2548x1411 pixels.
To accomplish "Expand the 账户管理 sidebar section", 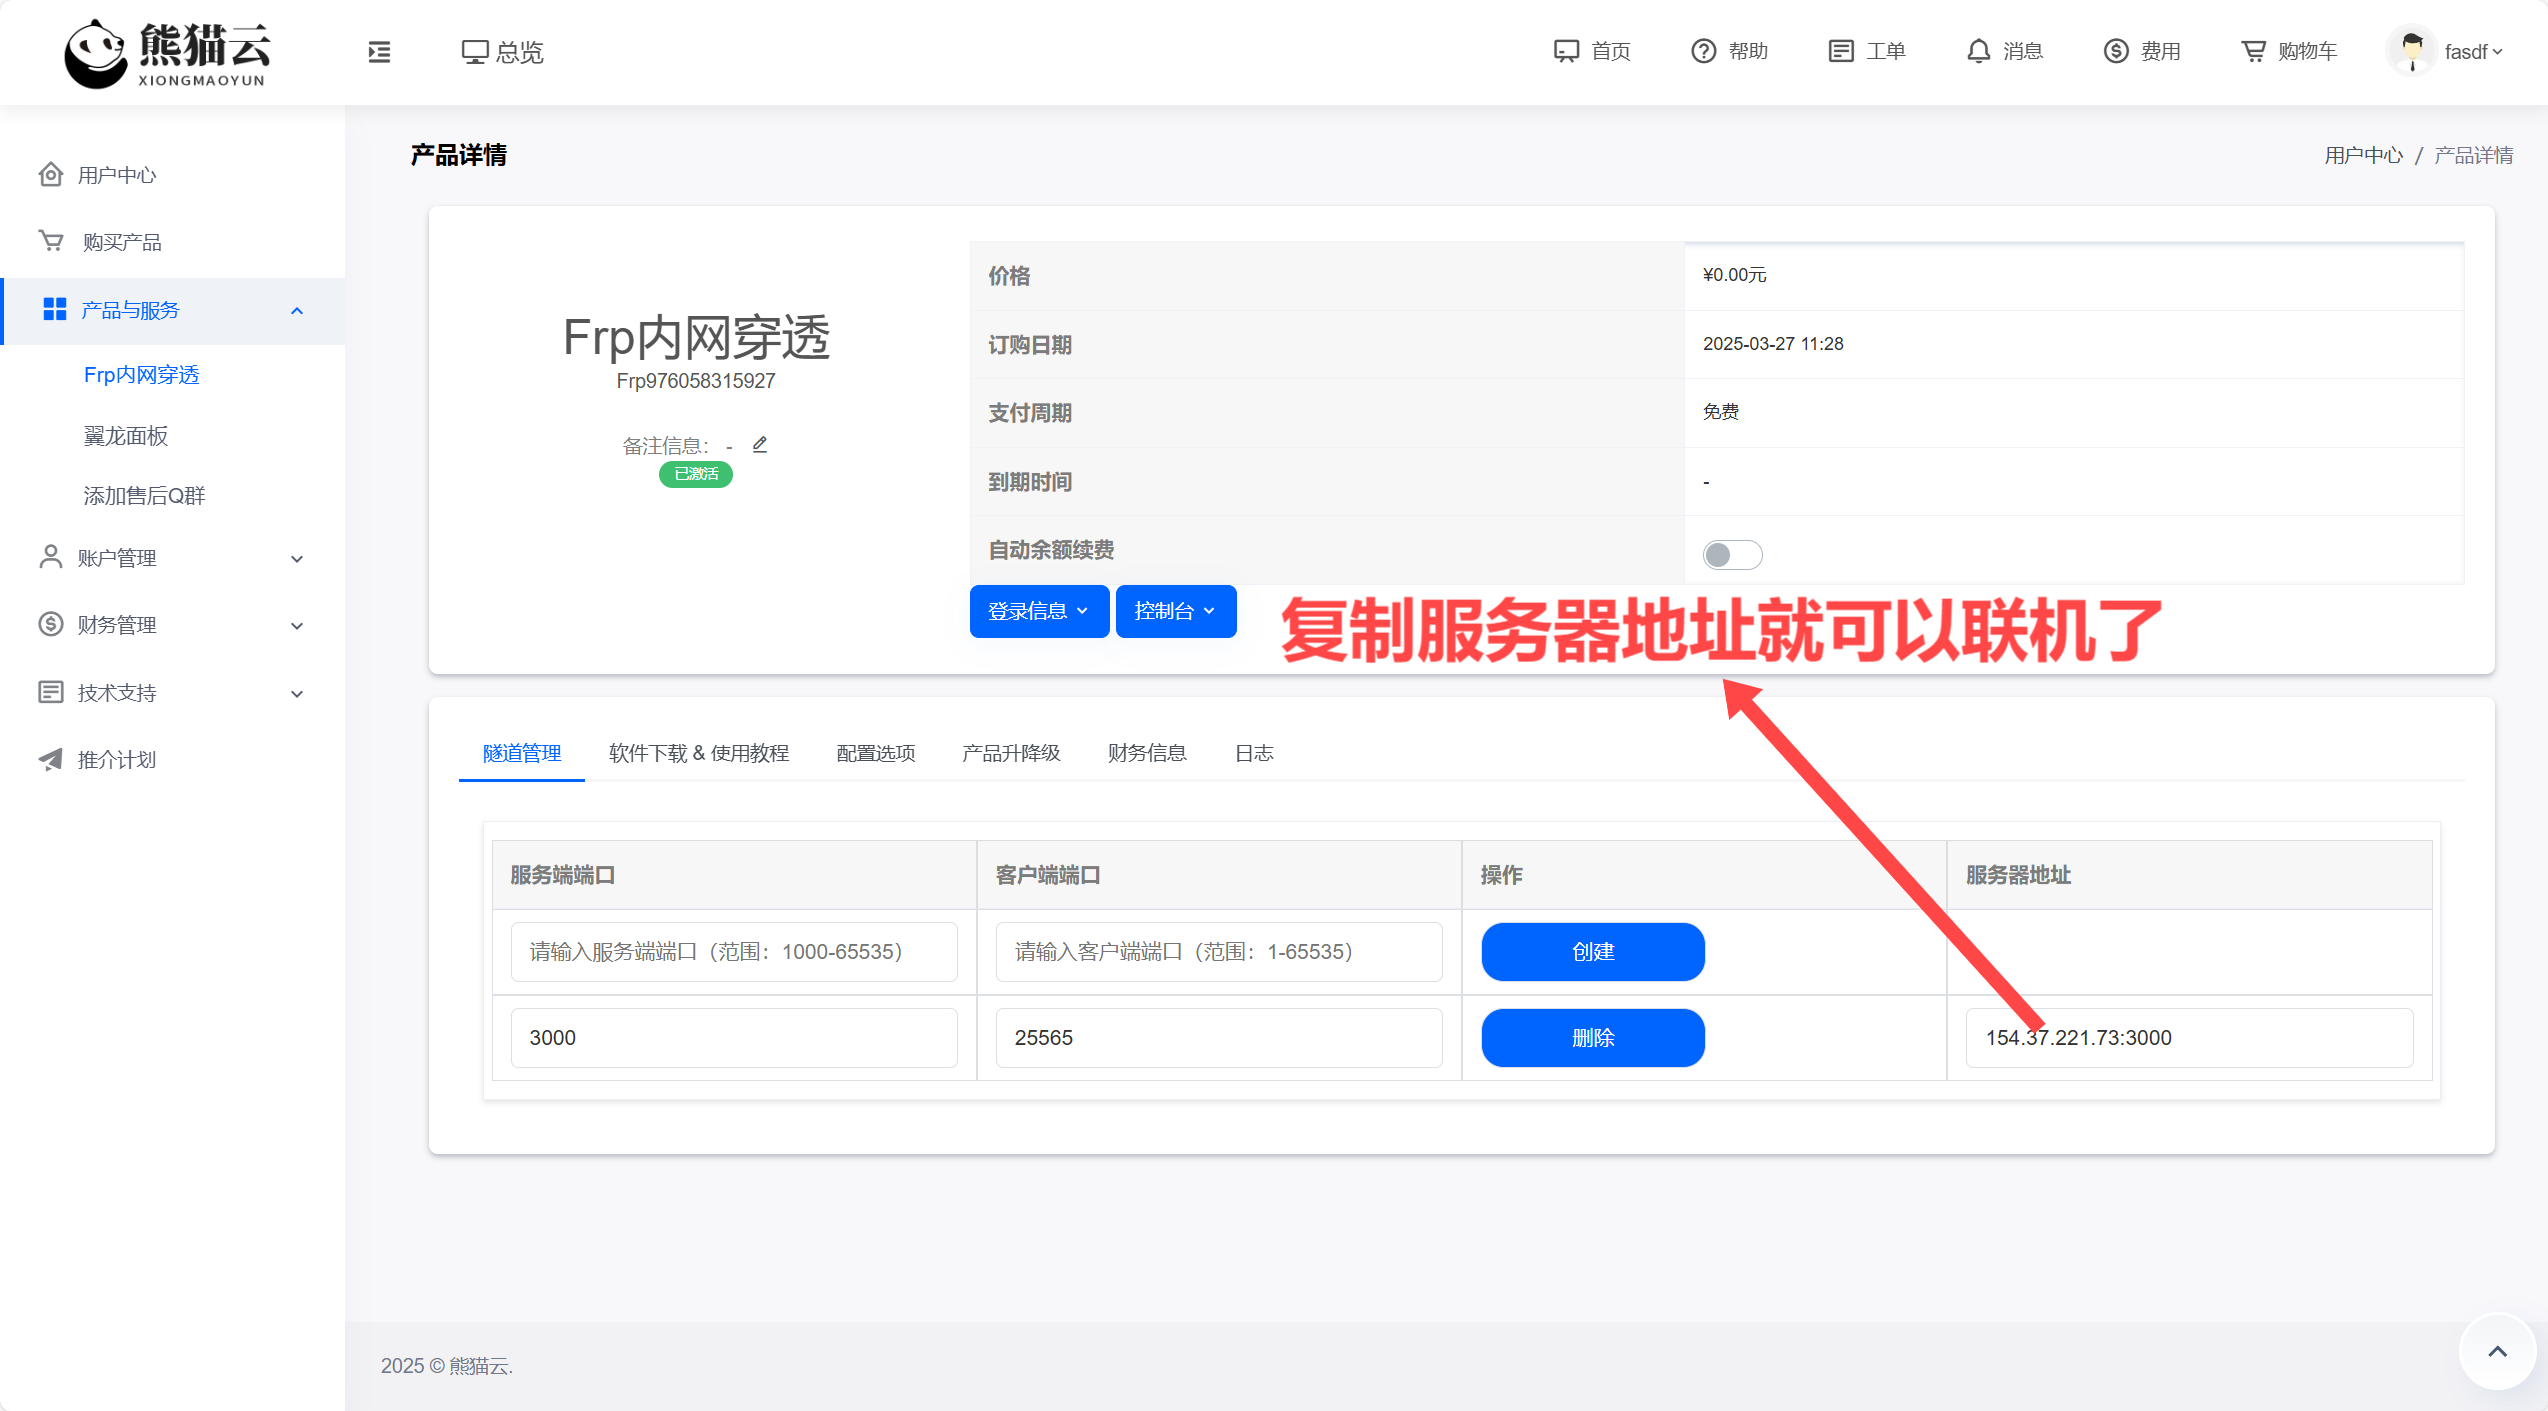I will [x=117, y=557].
